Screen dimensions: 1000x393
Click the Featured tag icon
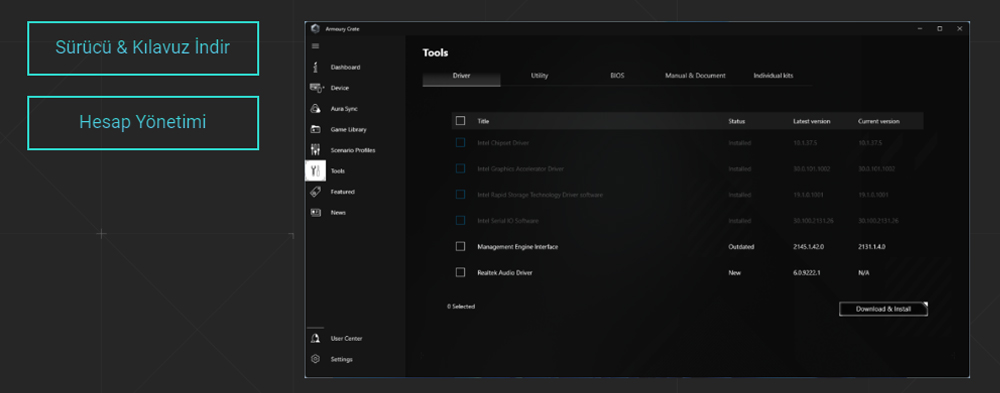(x=315, y=191)
